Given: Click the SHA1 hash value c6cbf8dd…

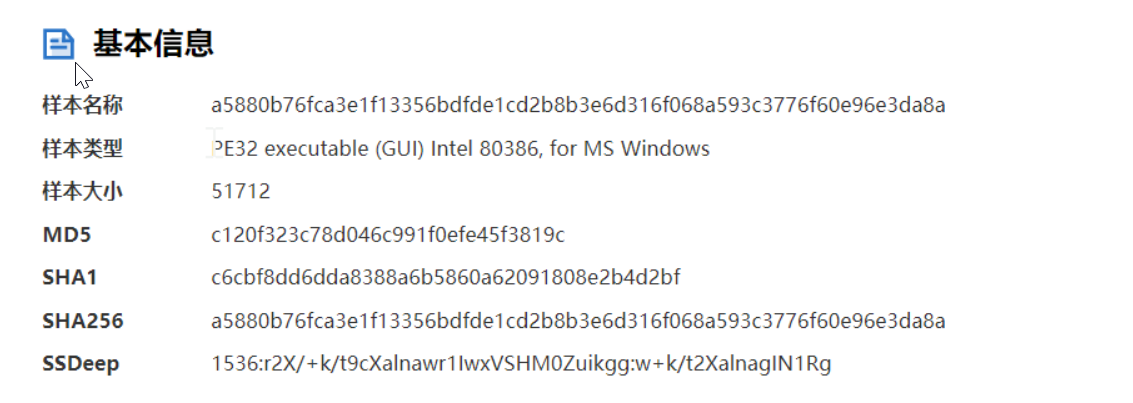Looking at the screenshot, I should pyautogui.click(x=446, y=278).
